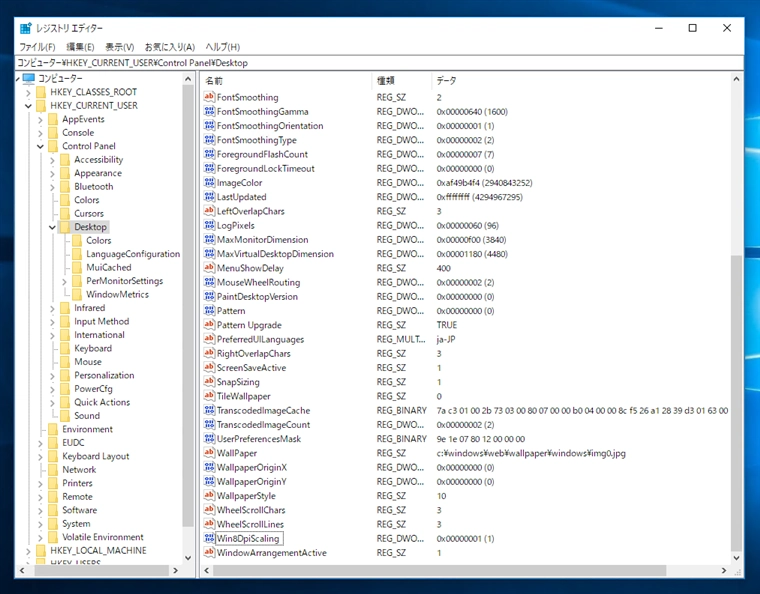Open the 表示(V) menu

click(119, 47)
